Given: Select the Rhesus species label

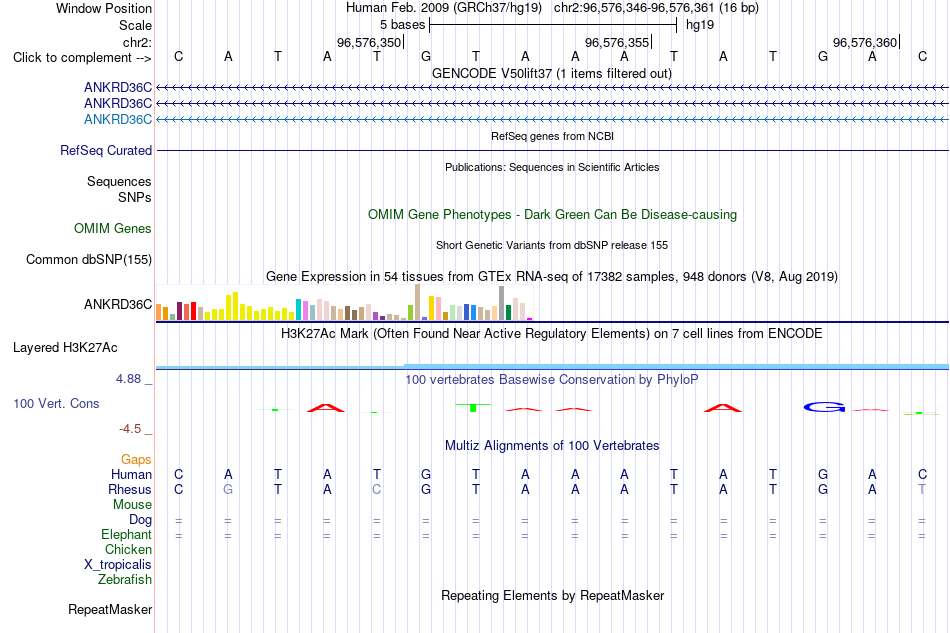Looking at the screenshot, I should pyautogui.click(x=130, y=489).
